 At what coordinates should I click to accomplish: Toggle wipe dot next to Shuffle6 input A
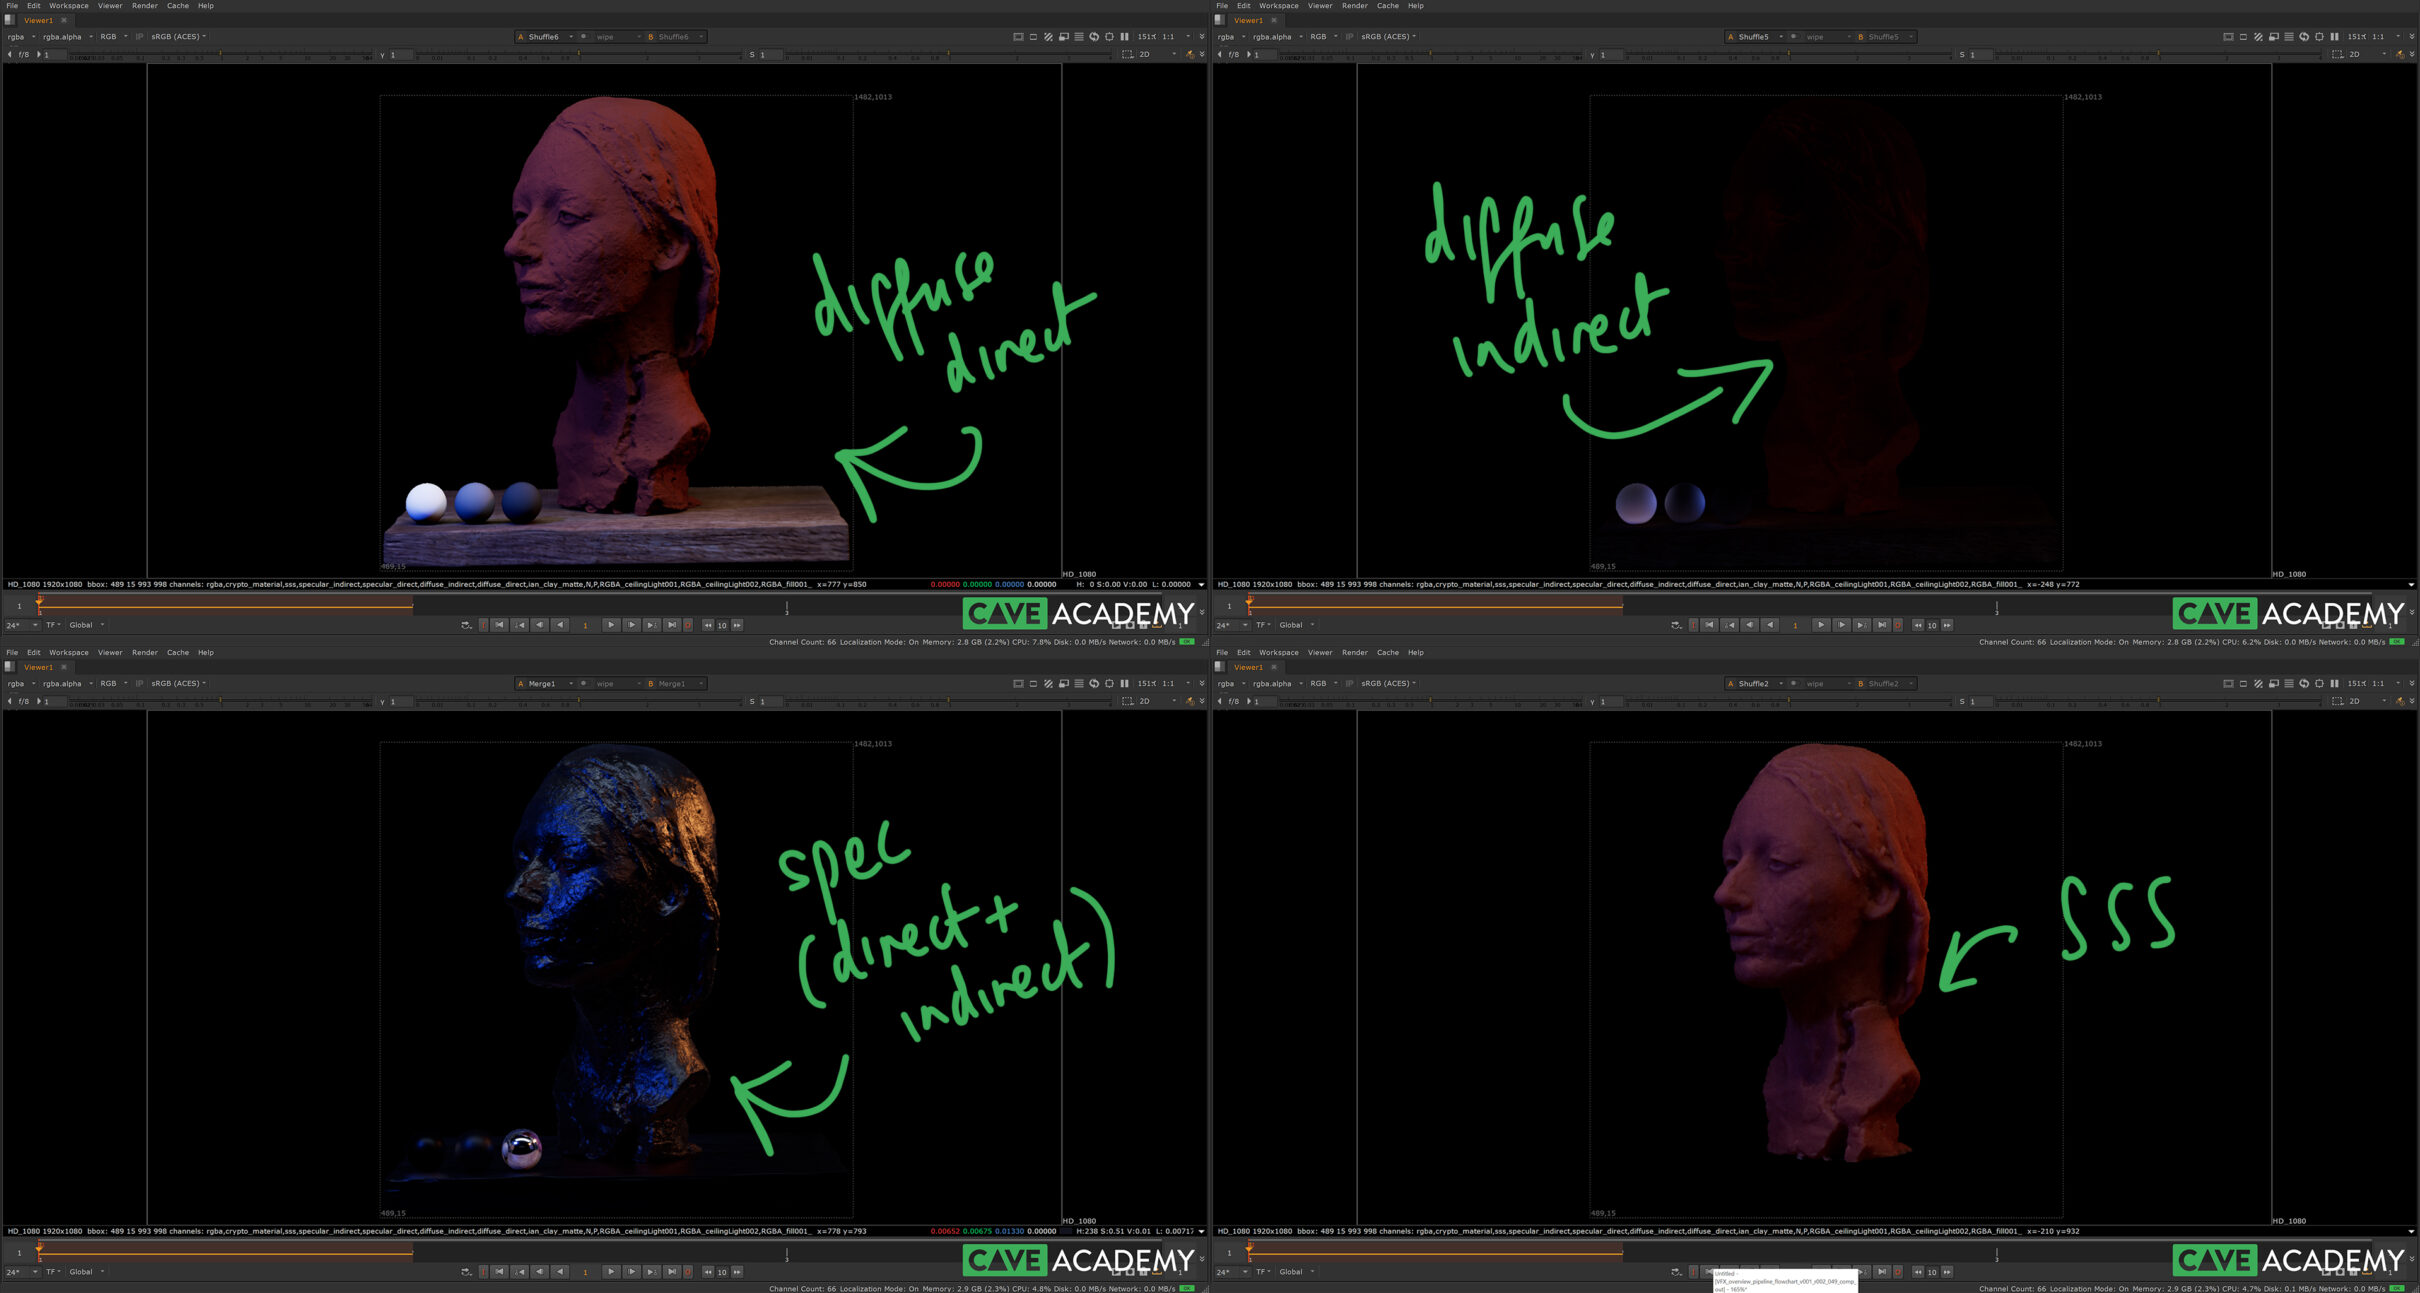[x=584, y=37]
